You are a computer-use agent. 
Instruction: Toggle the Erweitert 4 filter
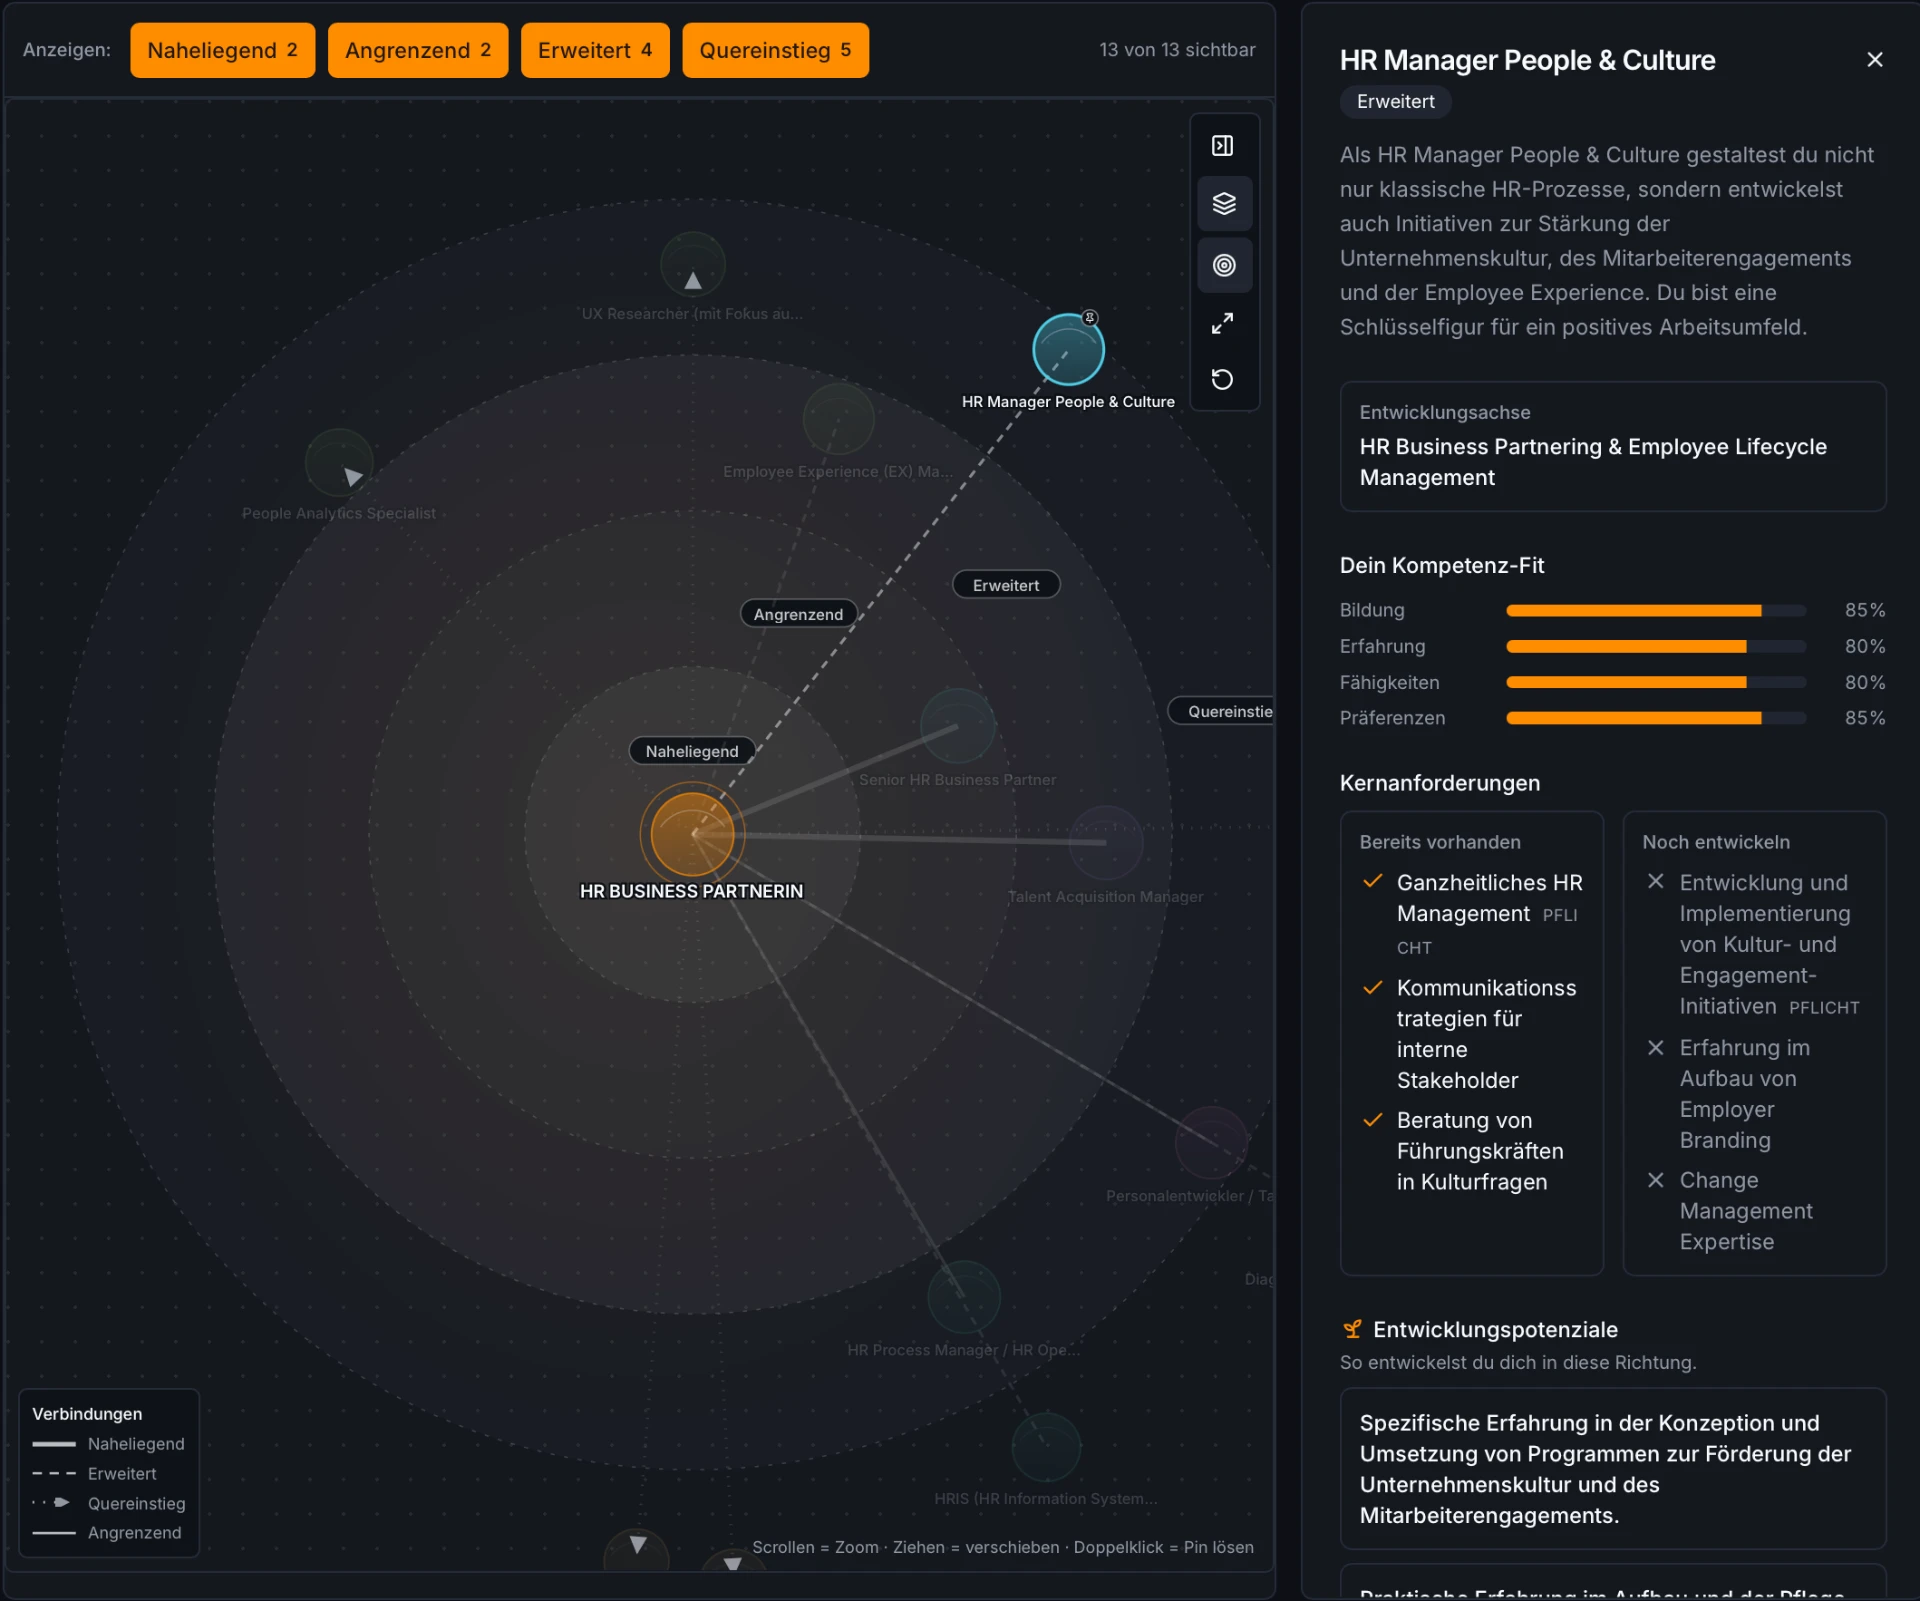(595, 50)
